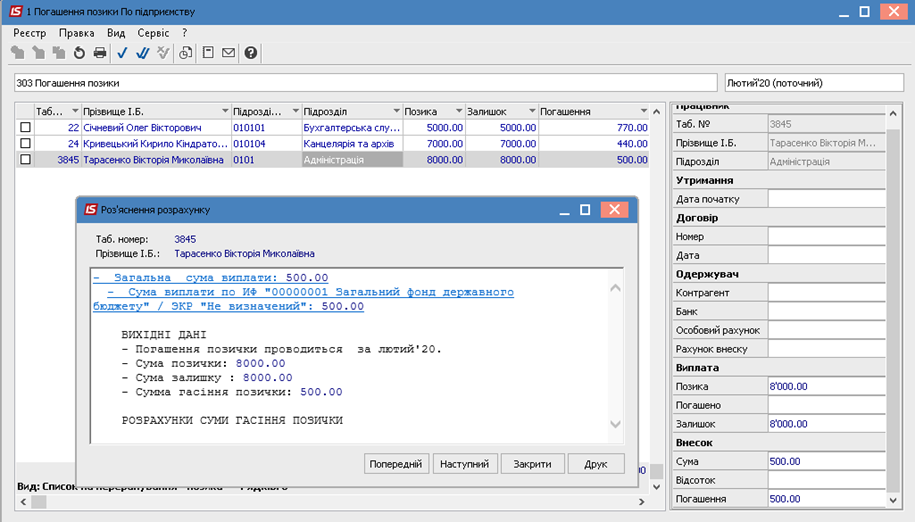Click scroll down arrow of the right properties panel
This screenshot has height=522, width=915.
[x=893, y=500]
